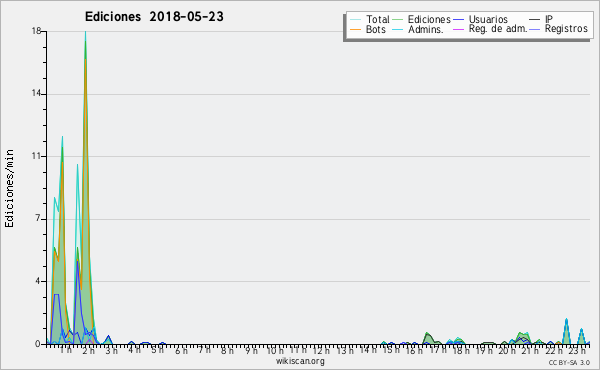Click the magenta Reg. de adm. legend line
The width and height of the screenshot is (600, 370).
(x=458, y=29)
